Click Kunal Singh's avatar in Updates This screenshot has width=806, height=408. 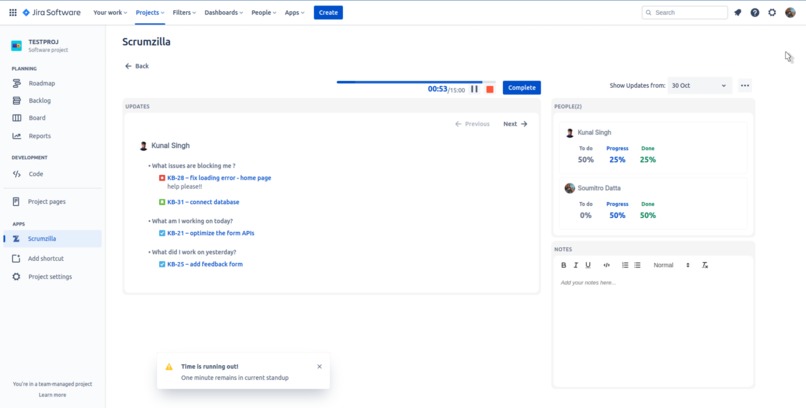144,146
